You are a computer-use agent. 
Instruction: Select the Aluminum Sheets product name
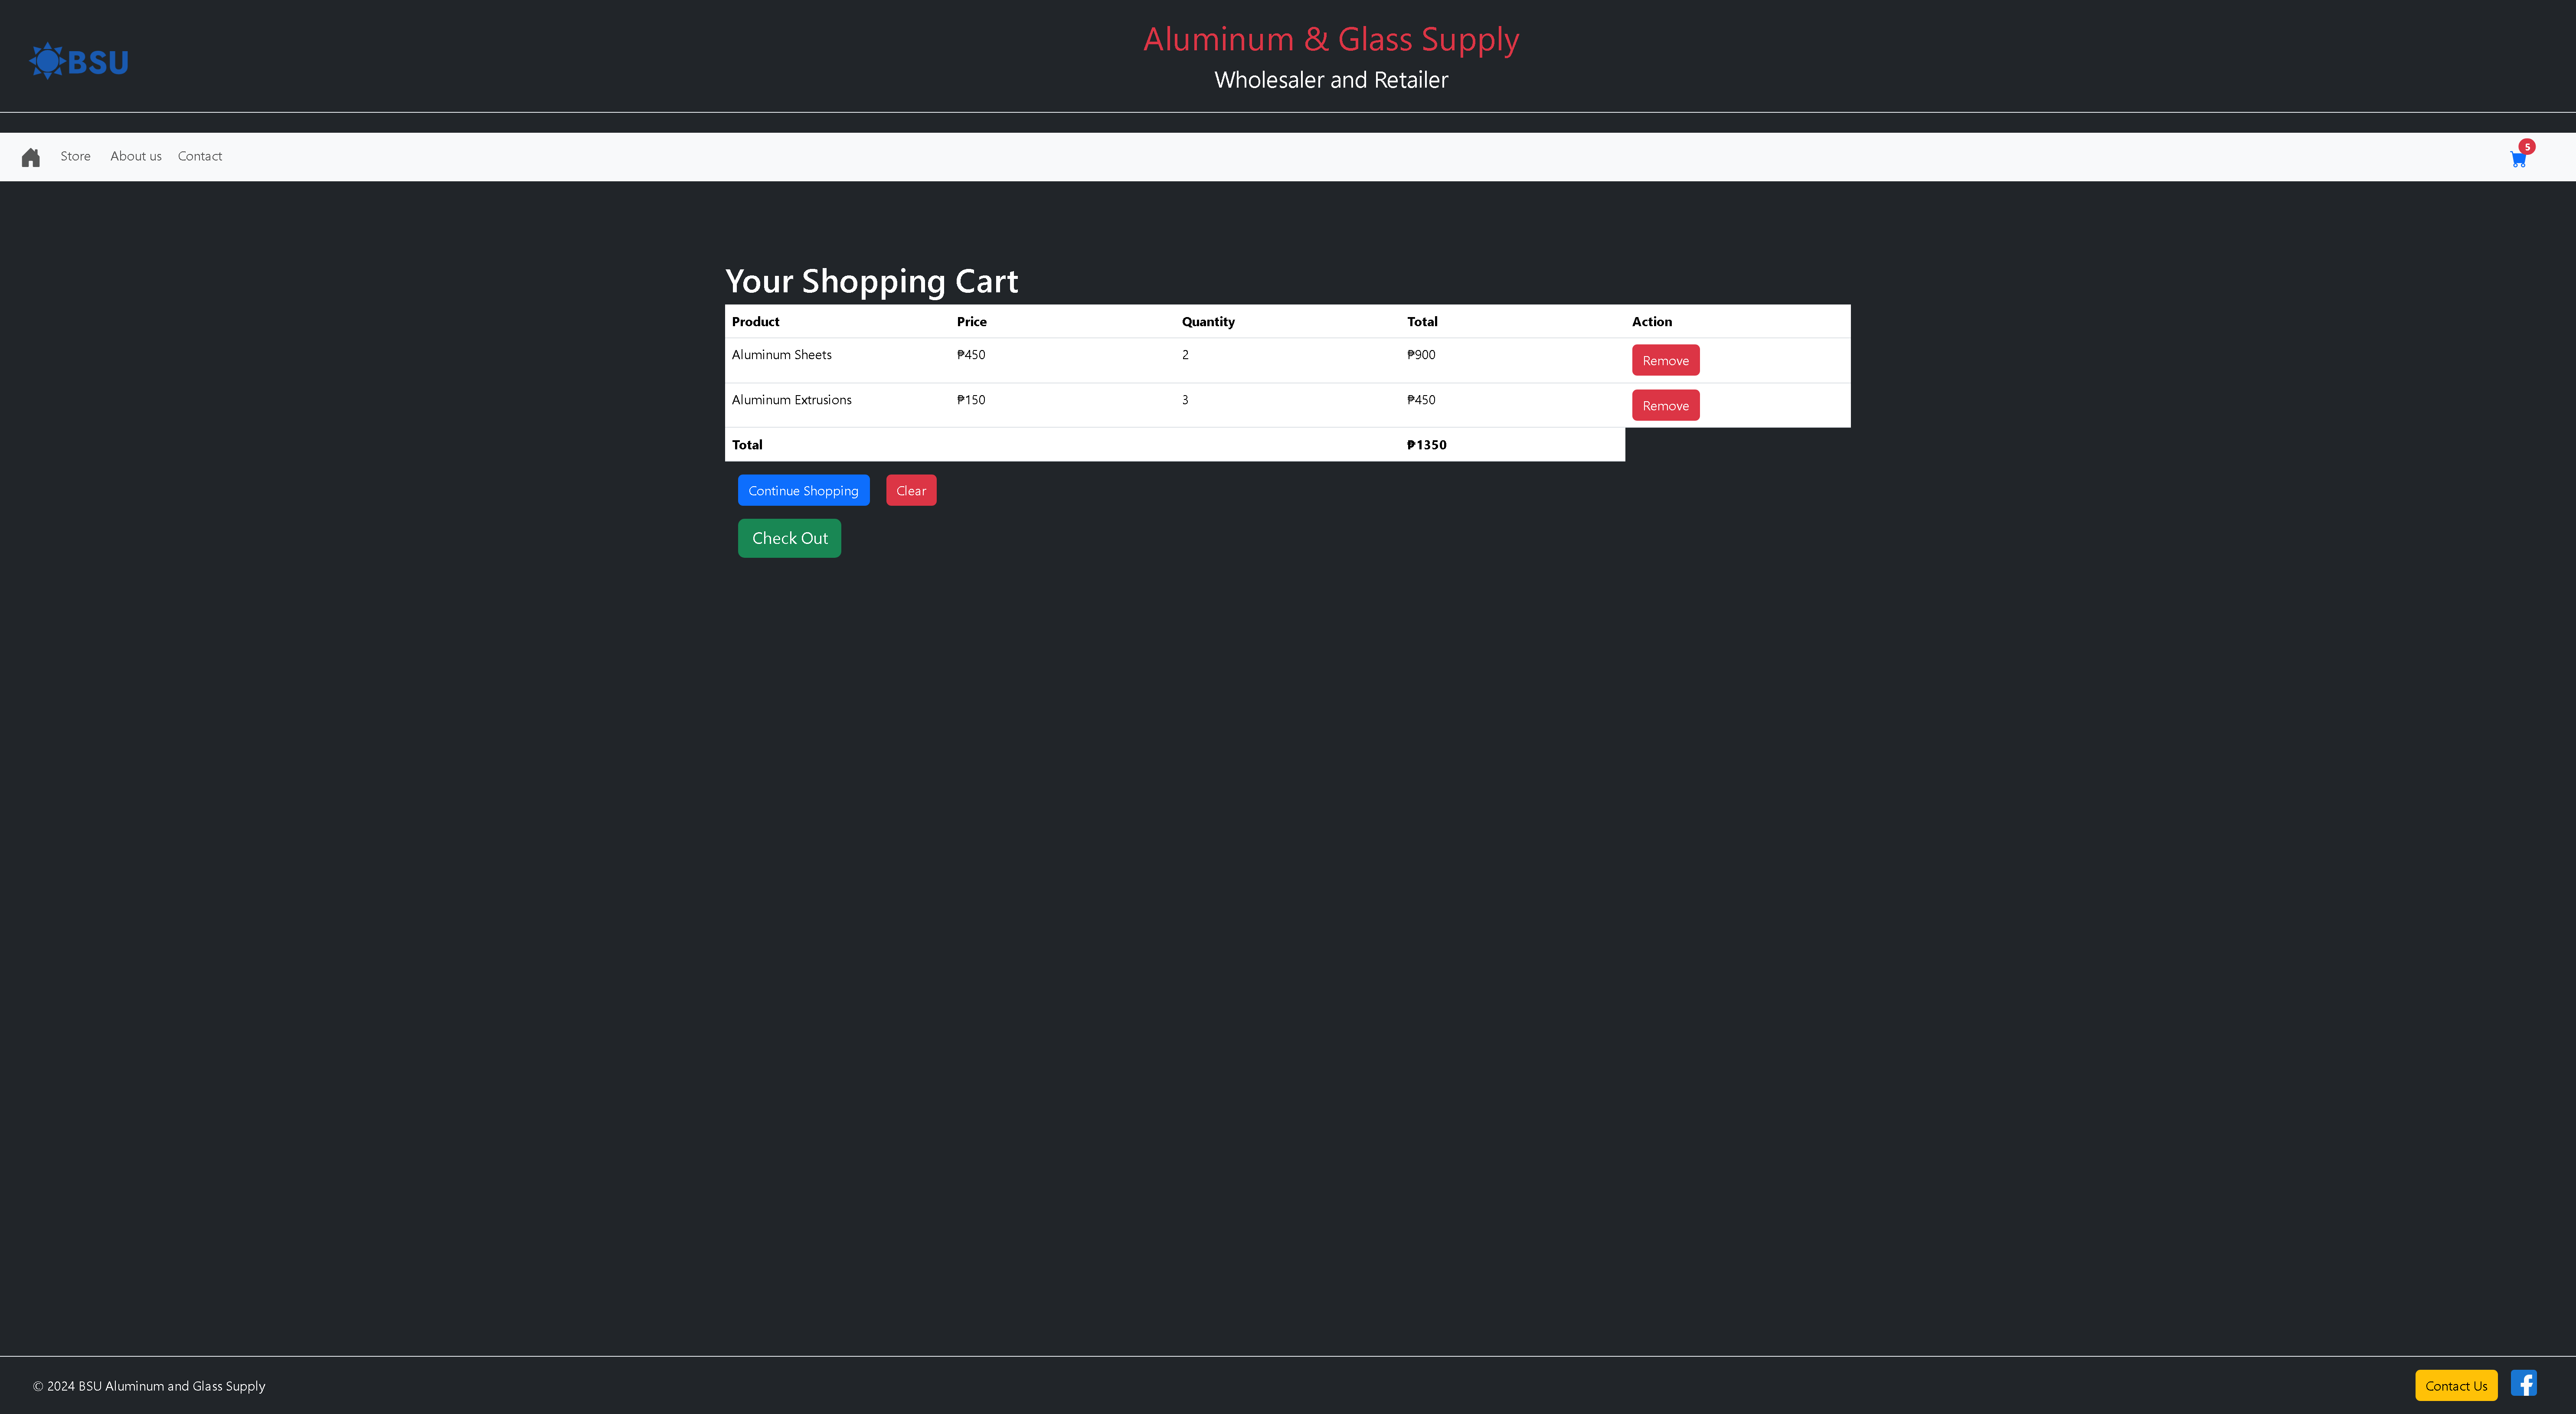(781, 354)
